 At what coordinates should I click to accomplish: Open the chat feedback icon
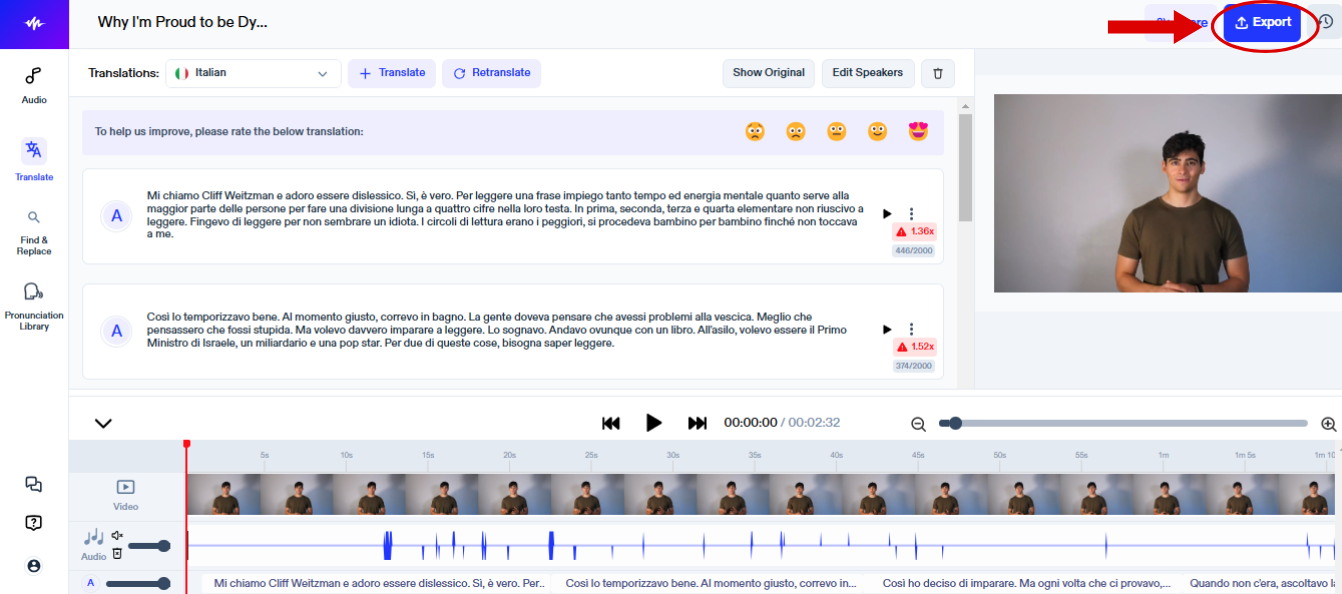(x=34, y=484)
